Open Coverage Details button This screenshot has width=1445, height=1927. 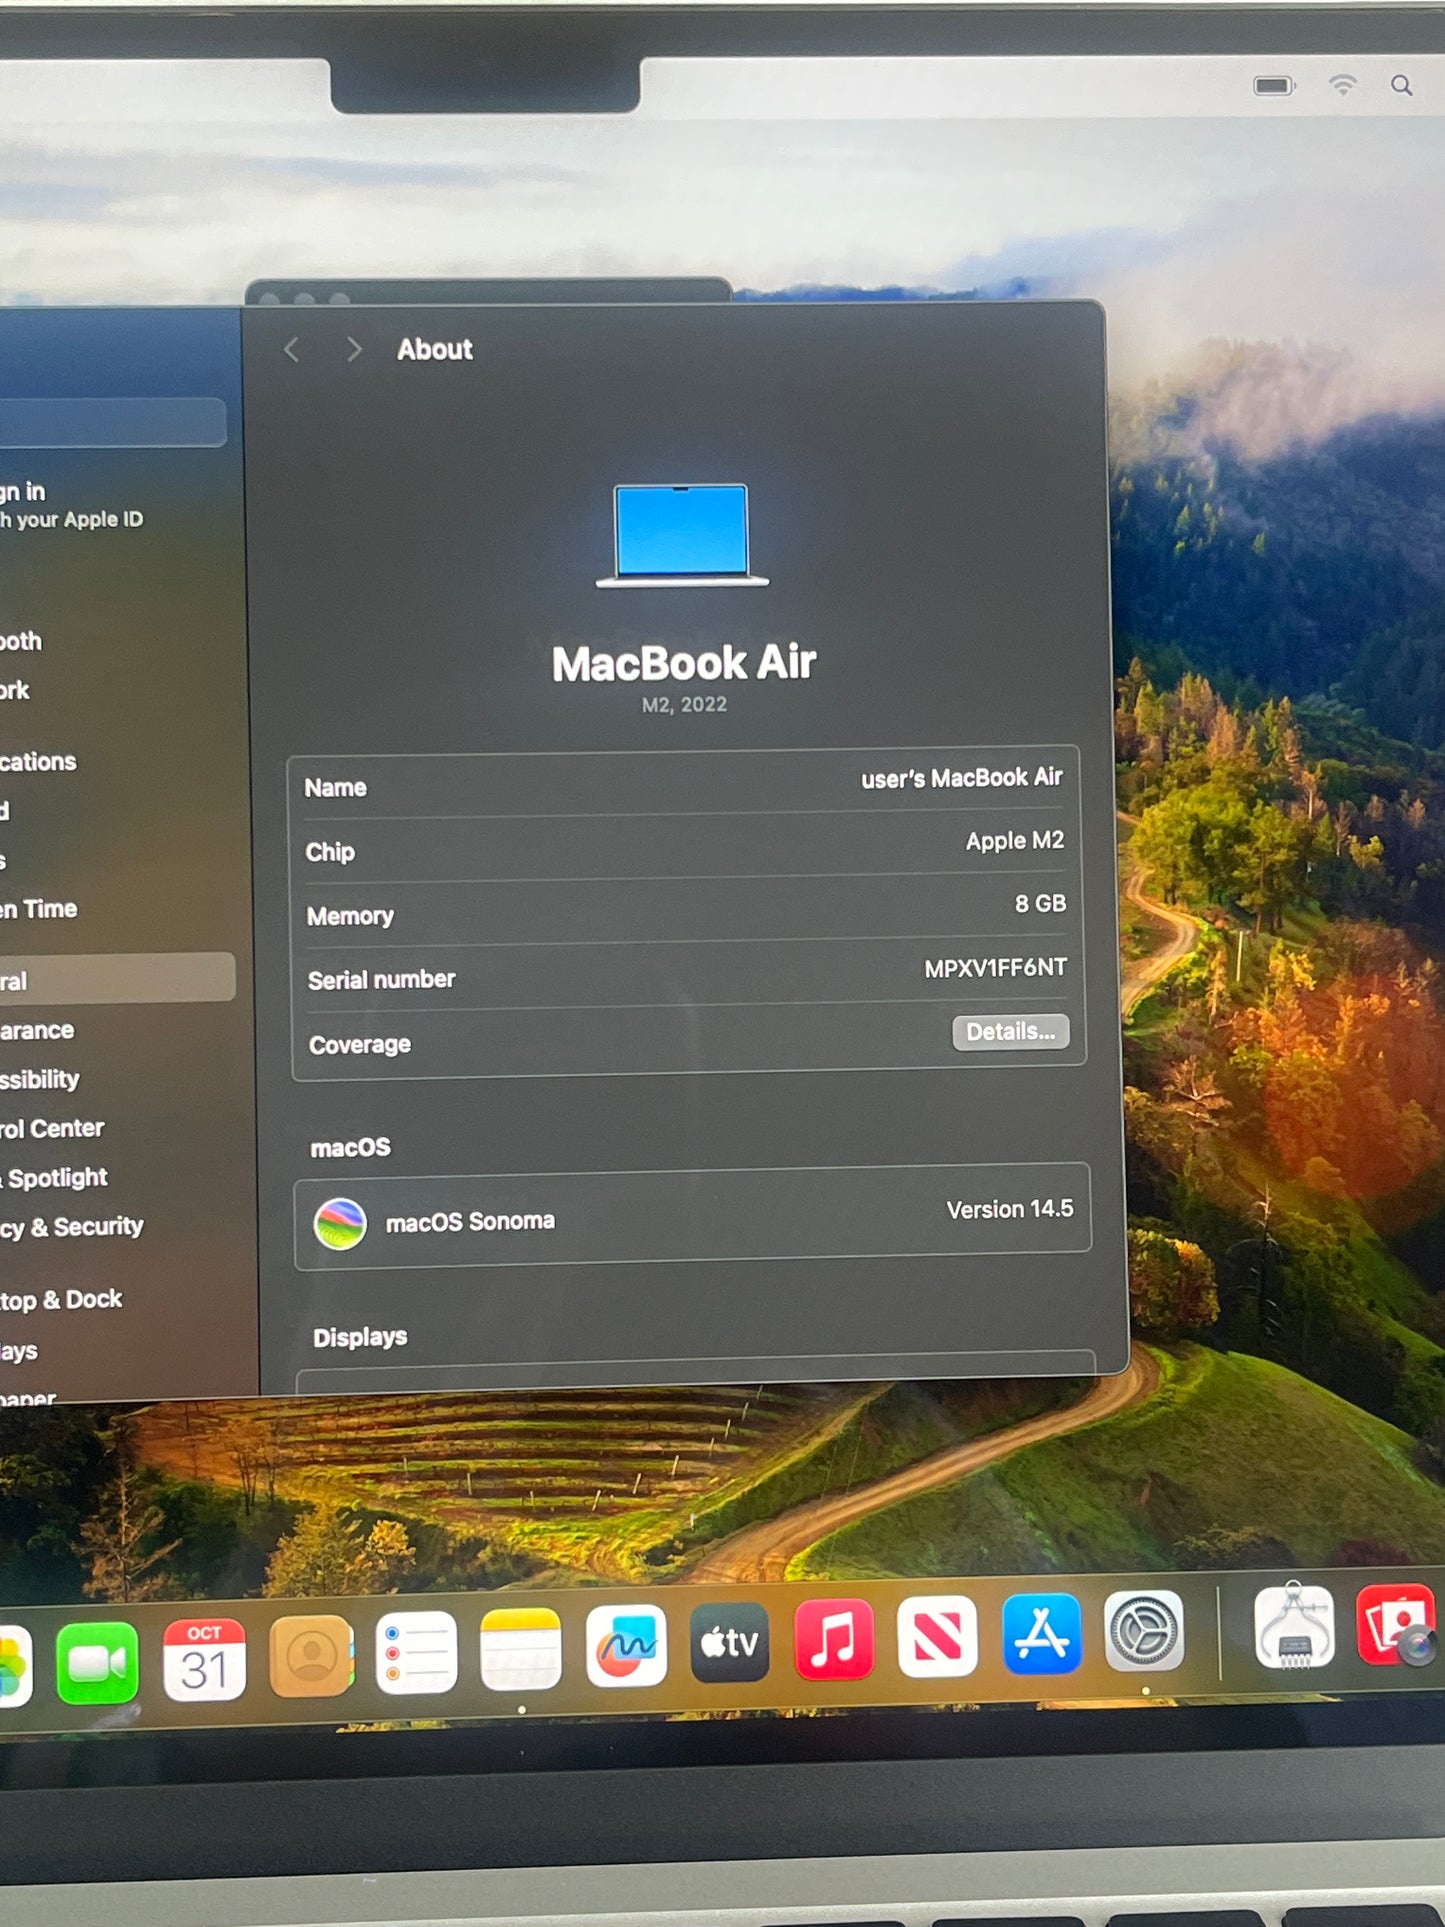point(1010,1032)
